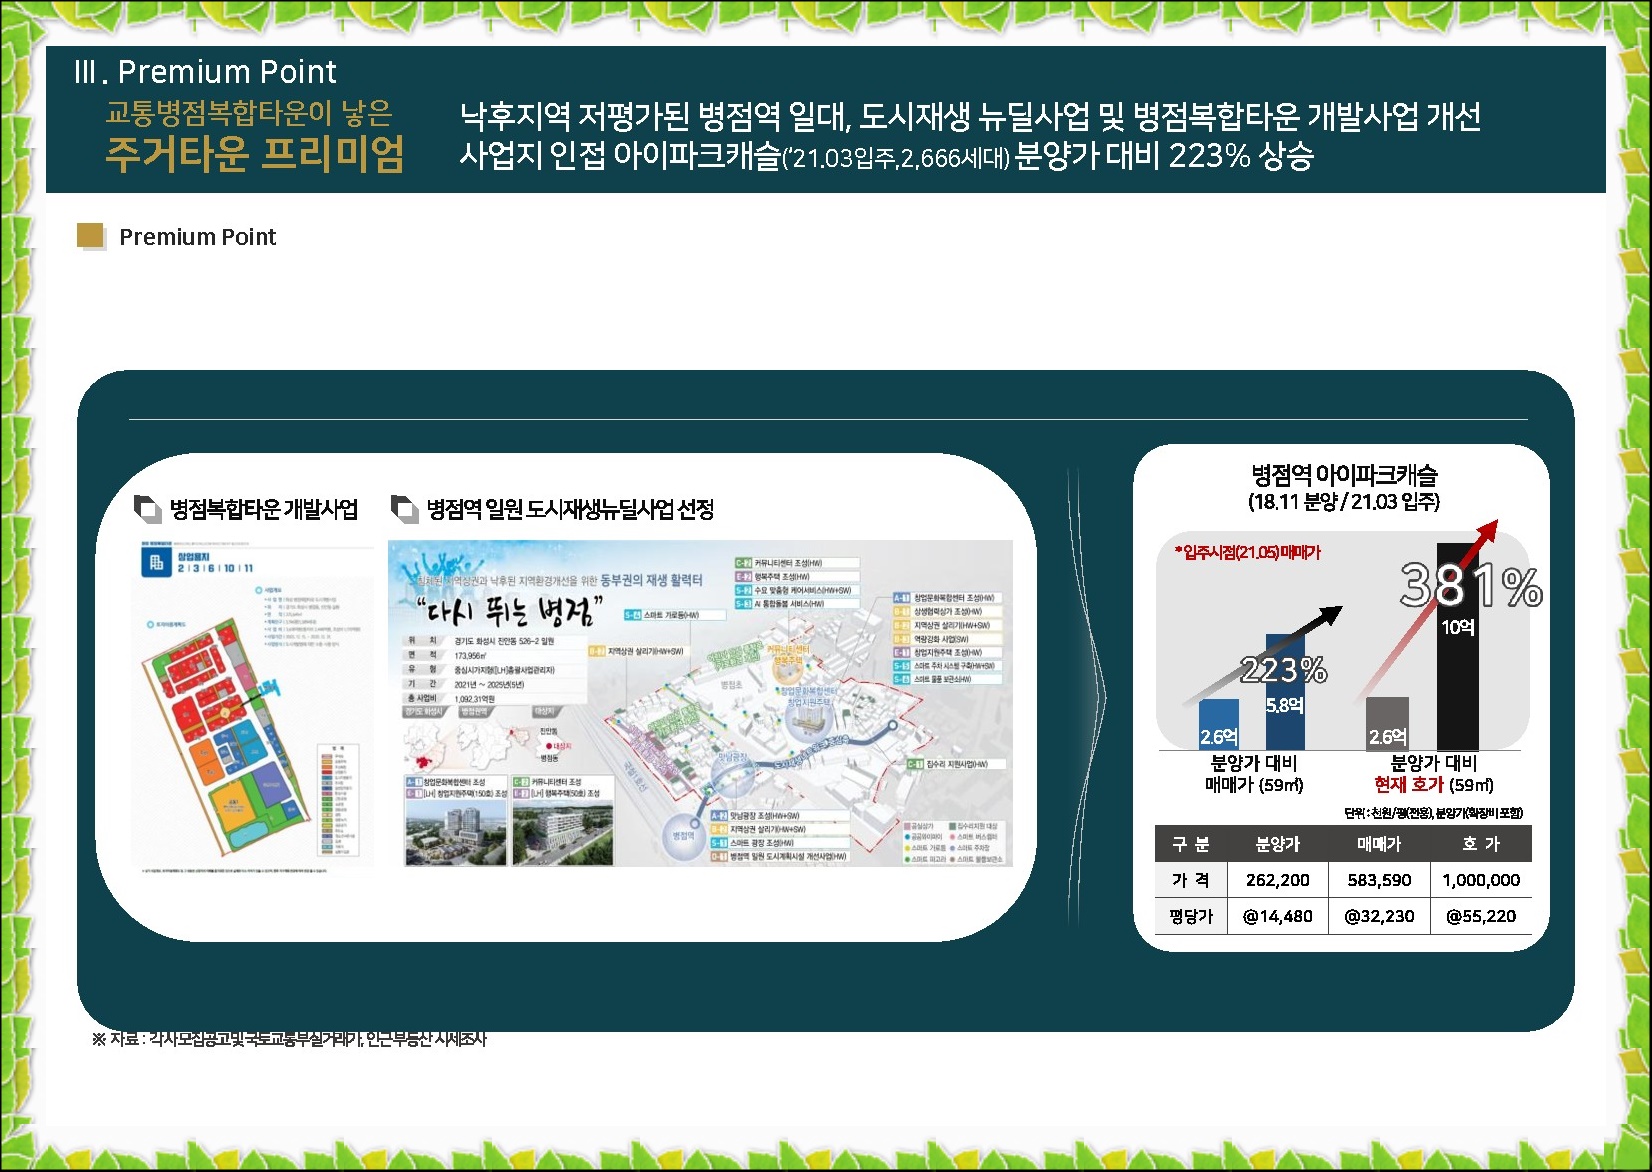Select the blue 창업용지 building icon on site map
The width and height of the screenshot is (1652, 1172).
(156, 563)
